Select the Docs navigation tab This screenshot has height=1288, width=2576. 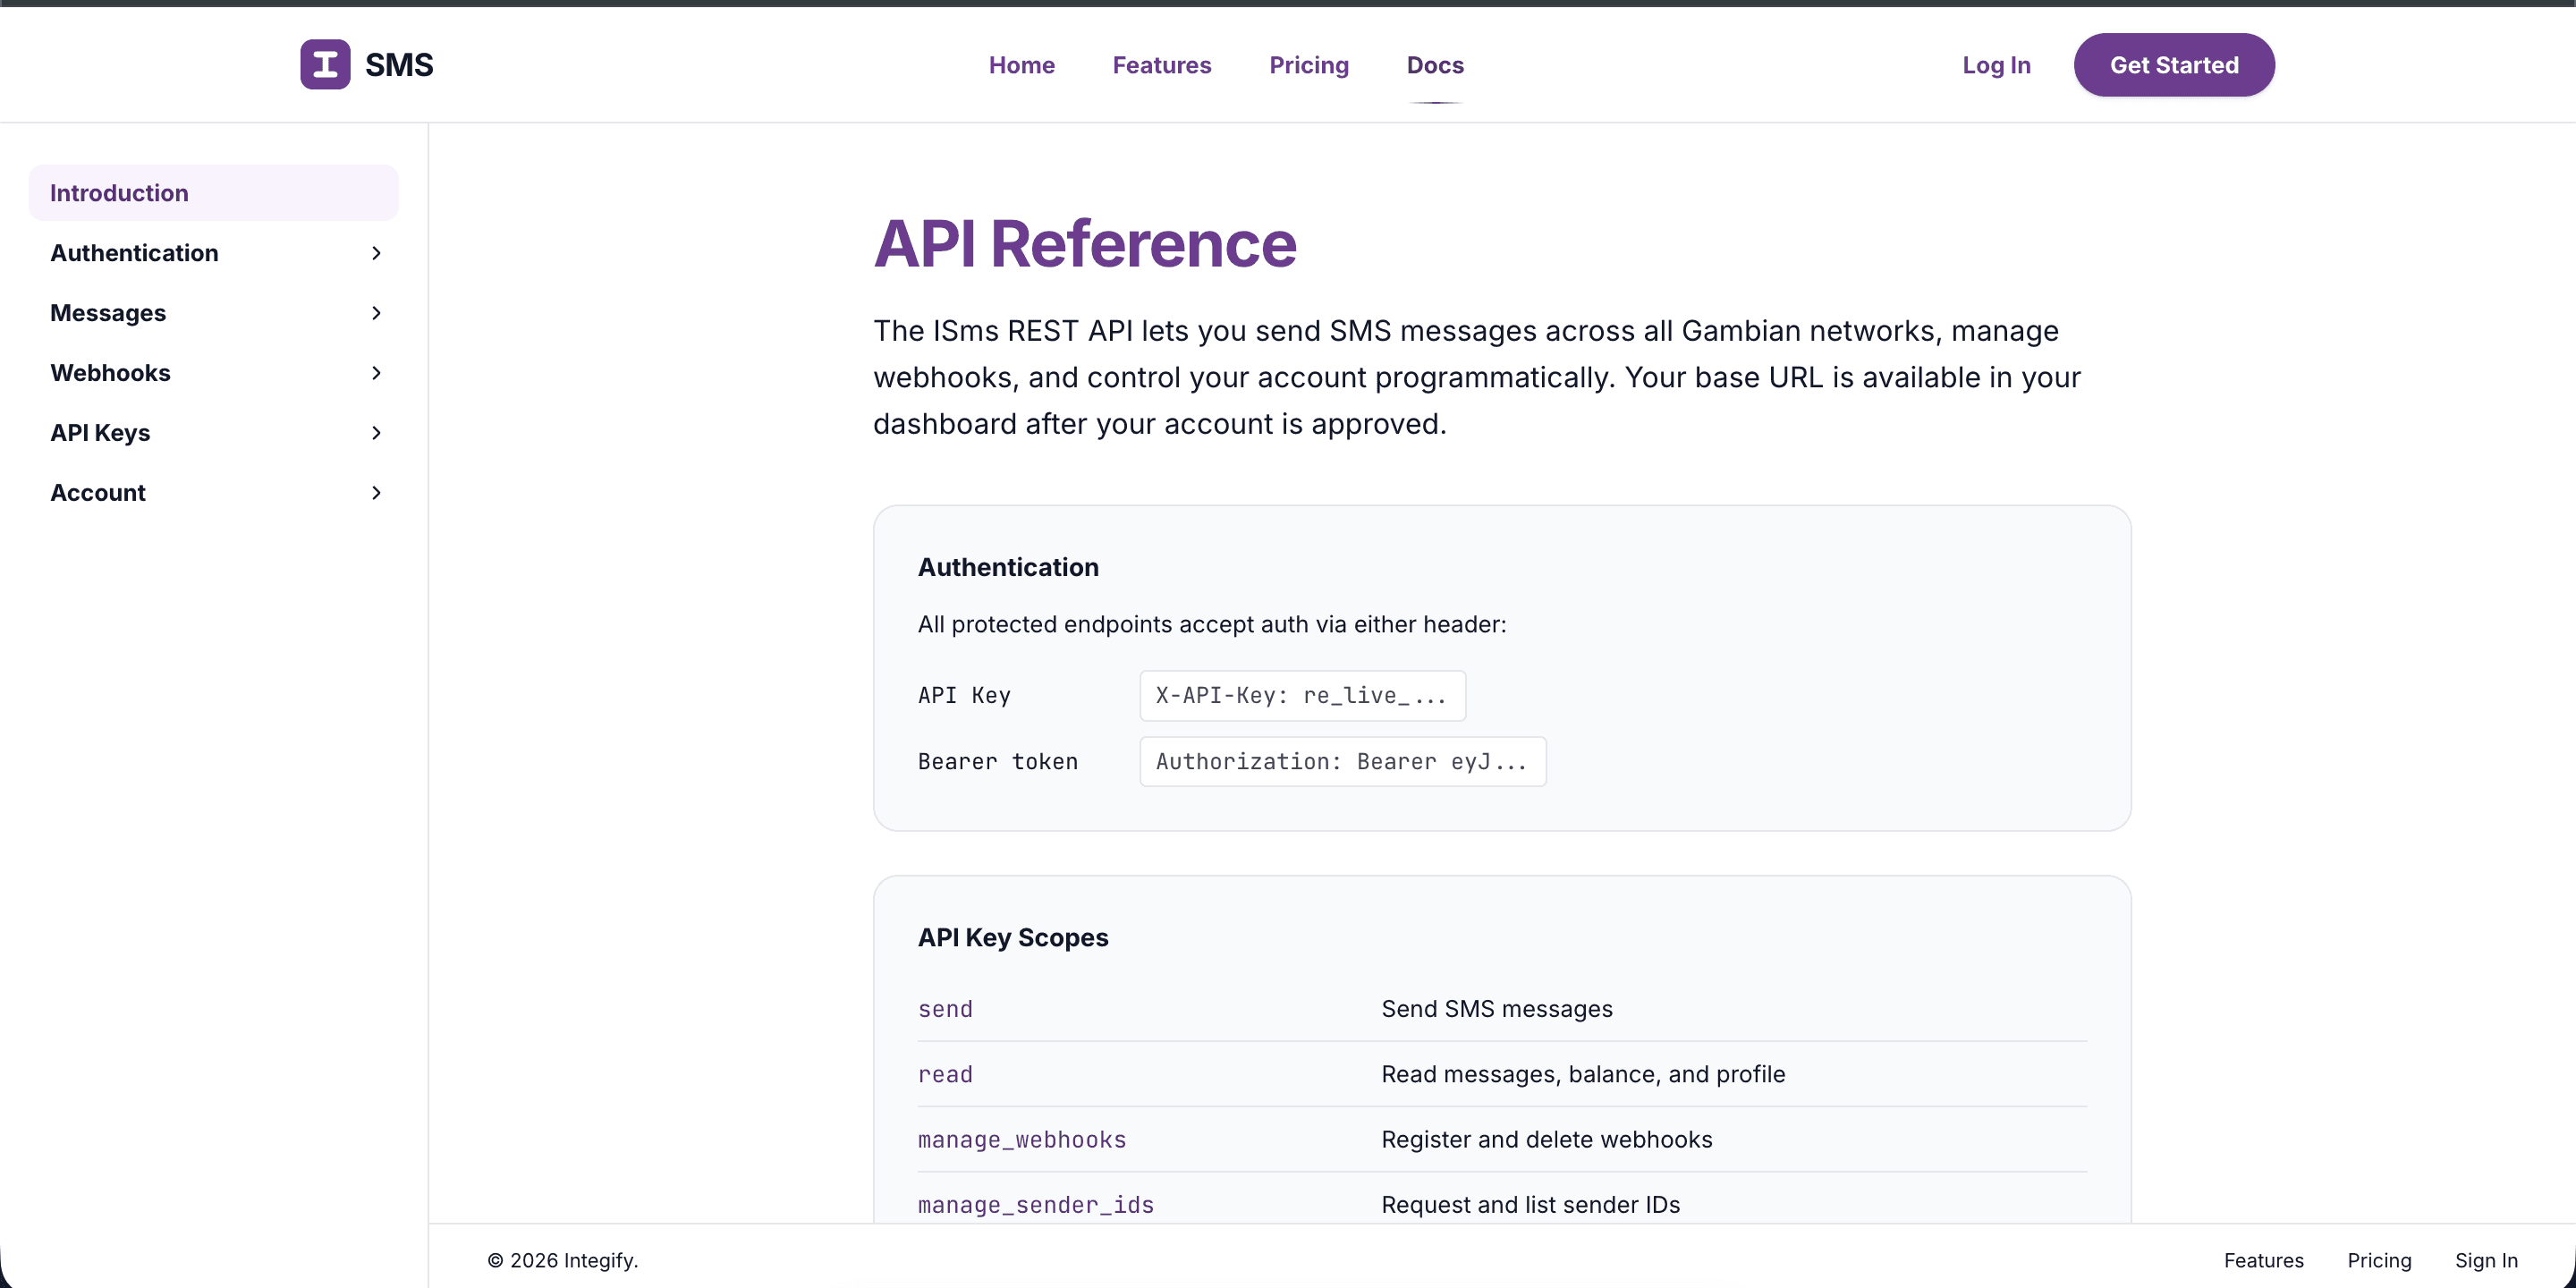pyautogui.click(x=1434, y=65)
